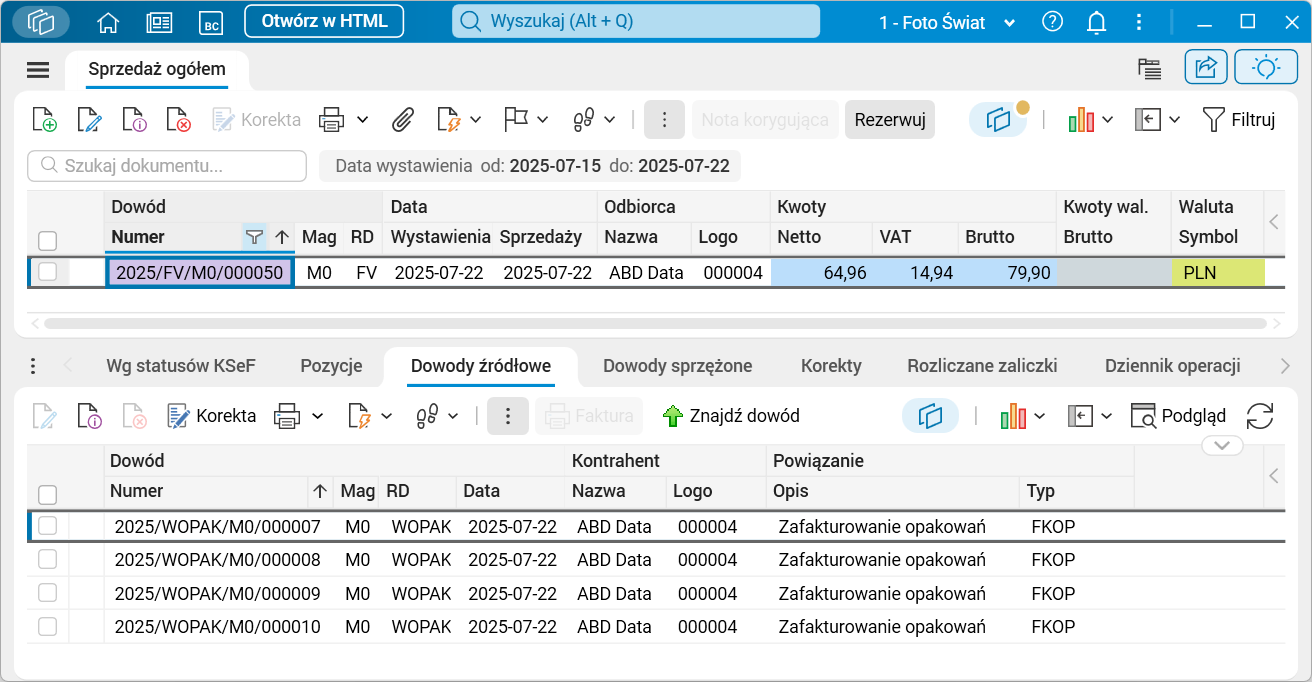Open the news panel icon in header
1312x682 pixels.
point(159,22)
